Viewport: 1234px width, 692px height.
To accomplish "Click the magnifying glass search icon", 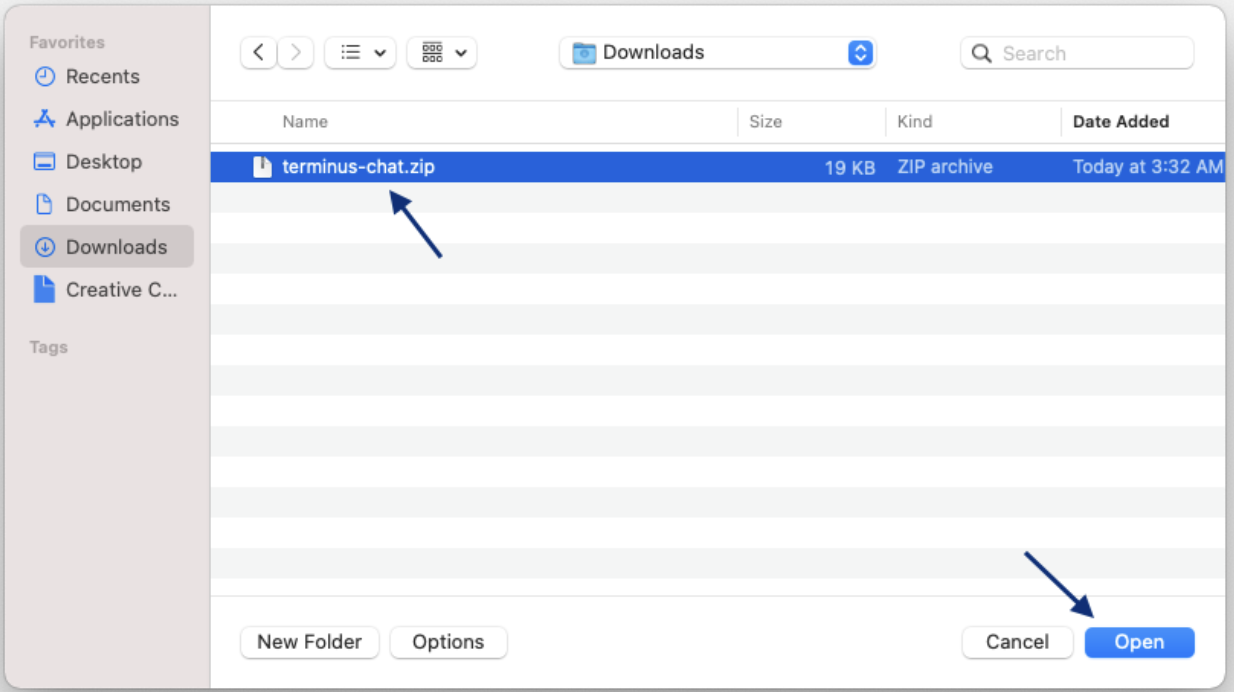I will coord(982,53).
